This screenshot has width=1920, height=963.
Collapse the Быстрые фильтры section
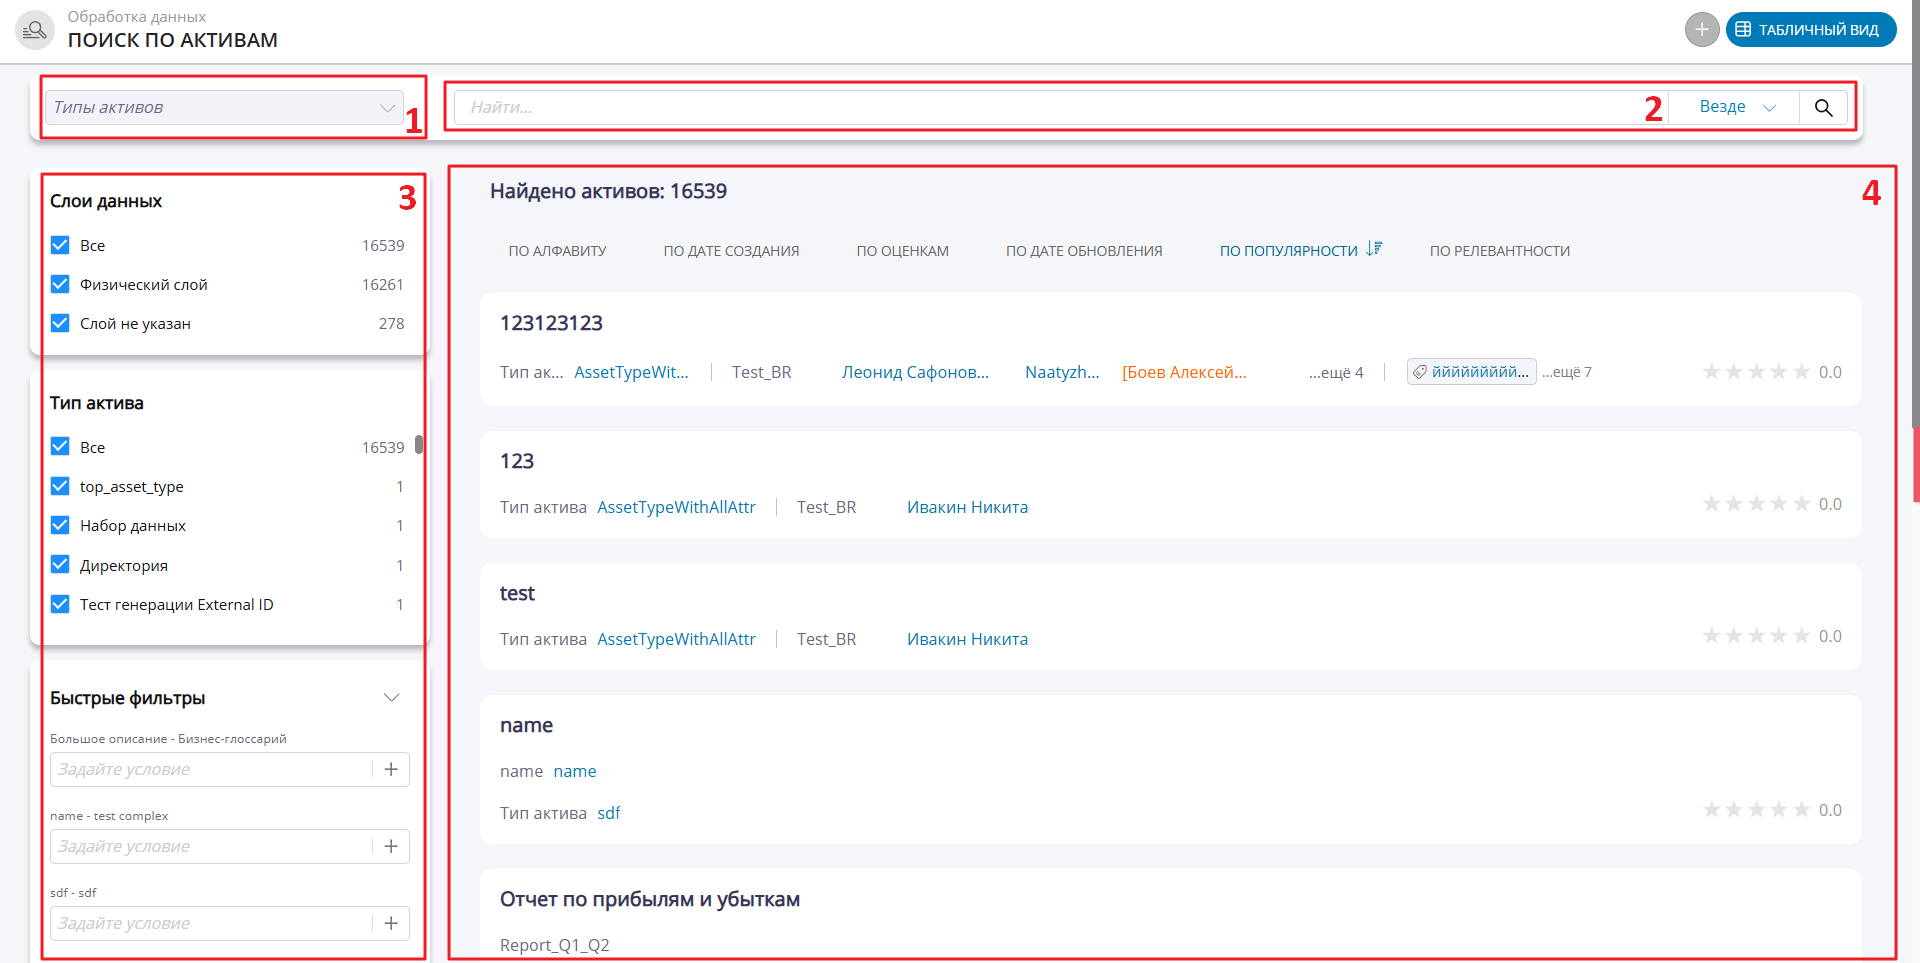click(x=391, y=698)
